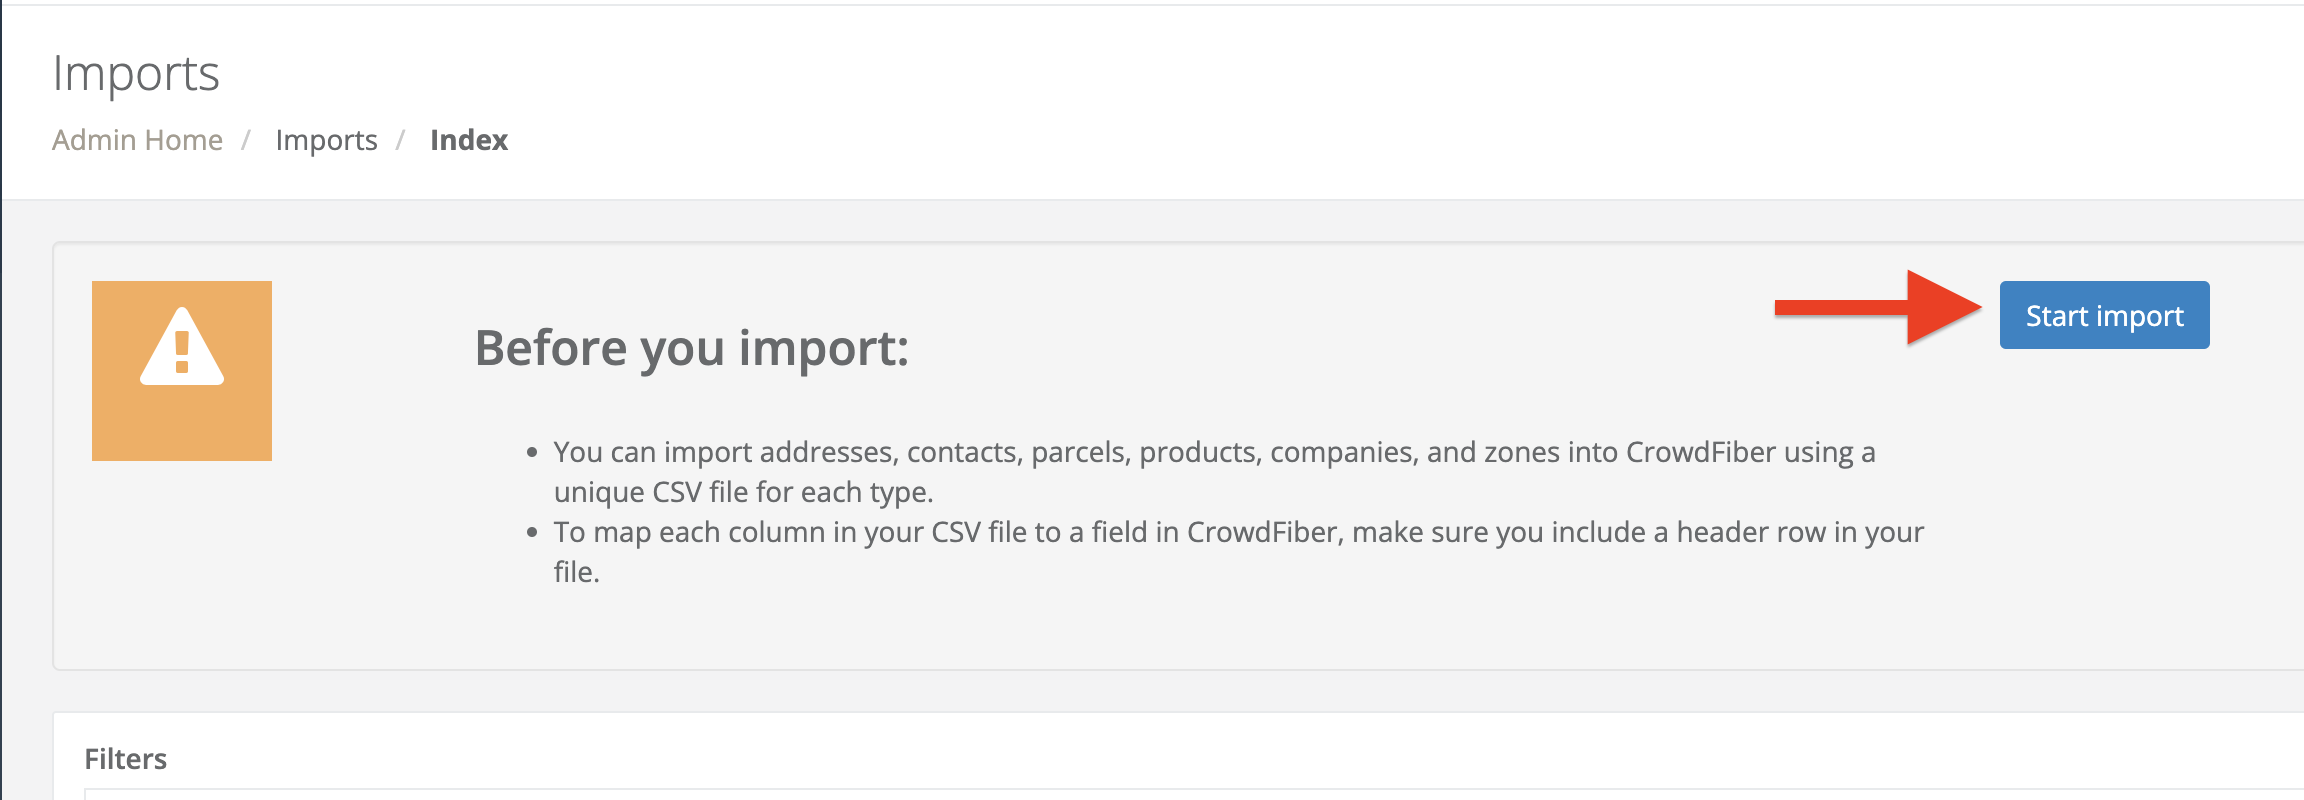The image size is (2304, 800).
Task: Click the slash separator after Admin Home
Action: click(245, 140)
